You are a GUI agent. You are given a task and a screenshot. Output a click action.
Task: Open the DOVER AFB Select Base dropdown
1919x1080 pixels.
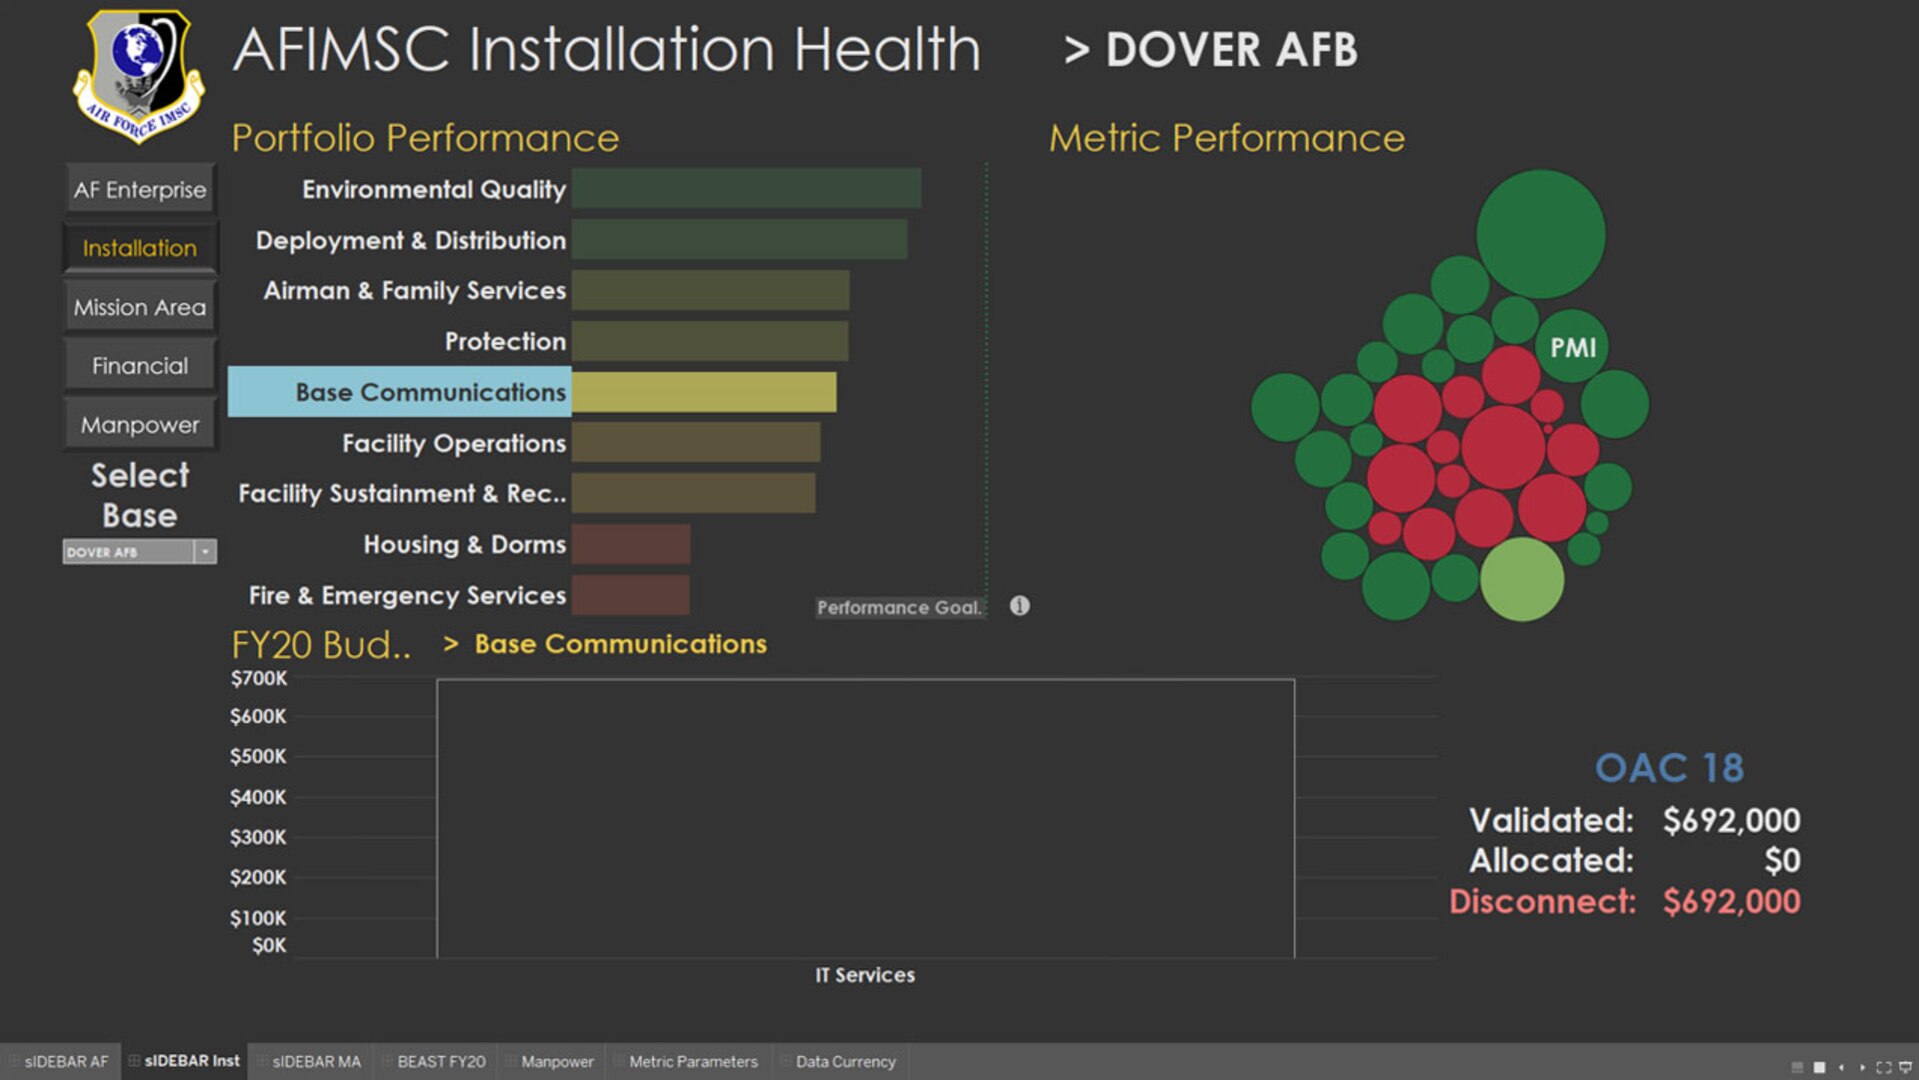(x=207, y=551)
